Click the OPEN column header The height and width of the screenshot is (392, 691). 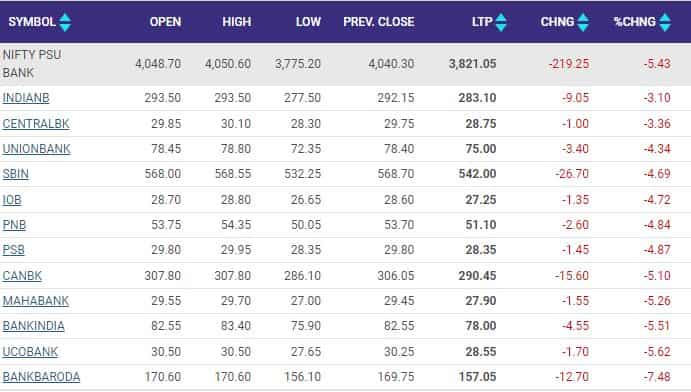tap(165, 22)
